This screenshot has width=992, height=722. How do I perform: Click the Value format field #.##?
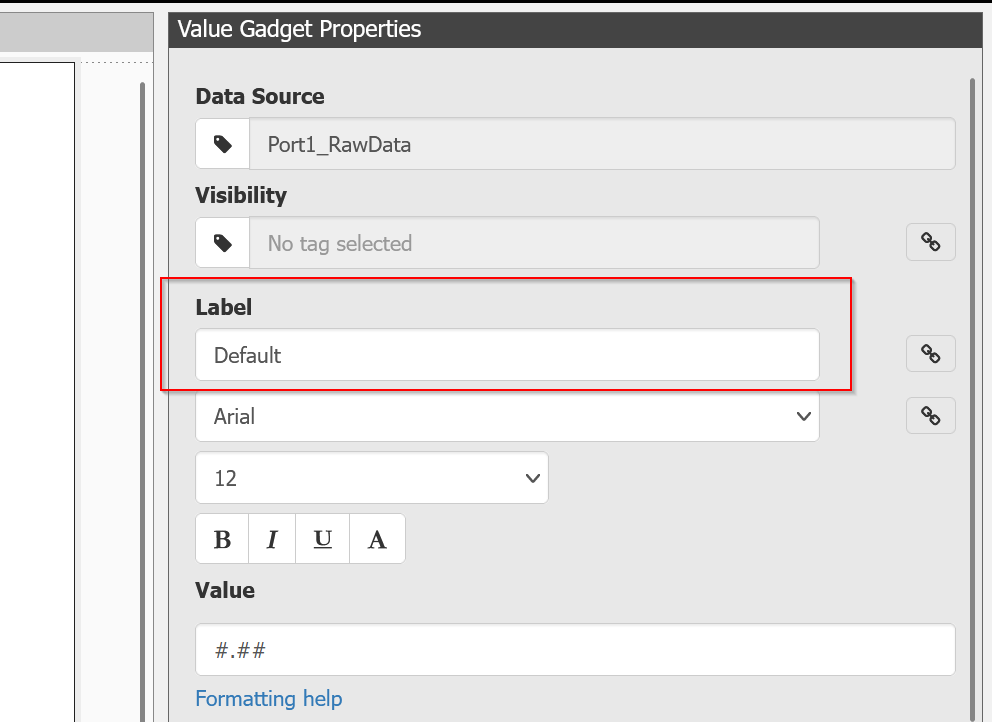point(575,650)
